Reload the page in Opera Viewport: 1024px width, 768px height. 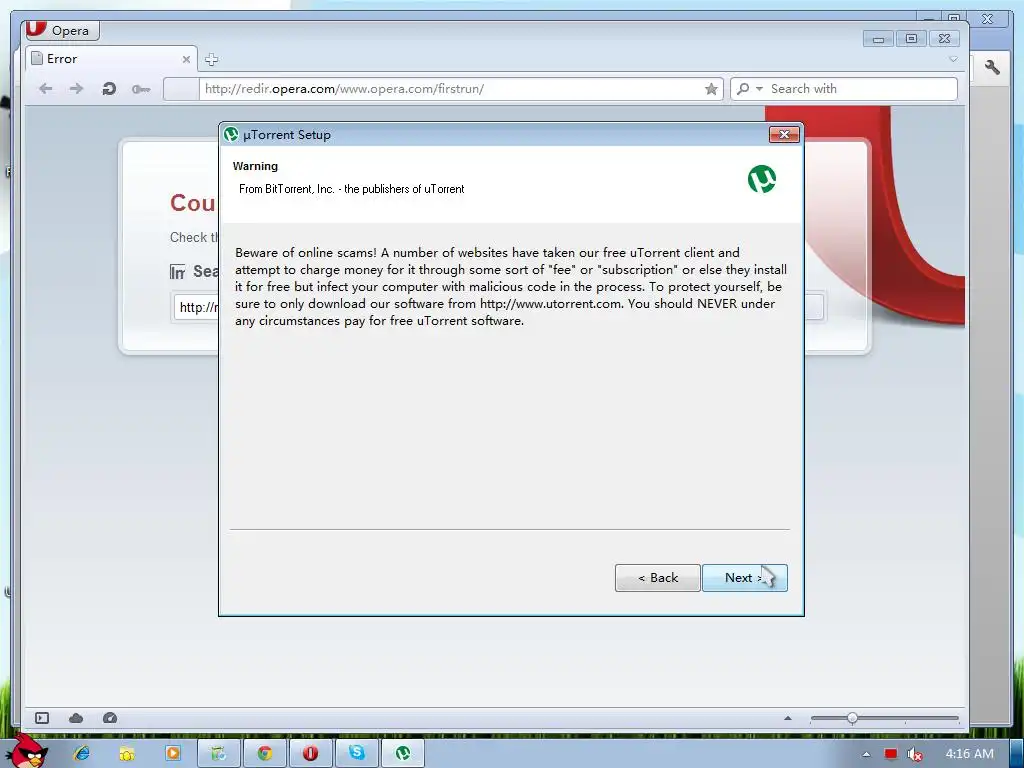(x=109, y=89)
